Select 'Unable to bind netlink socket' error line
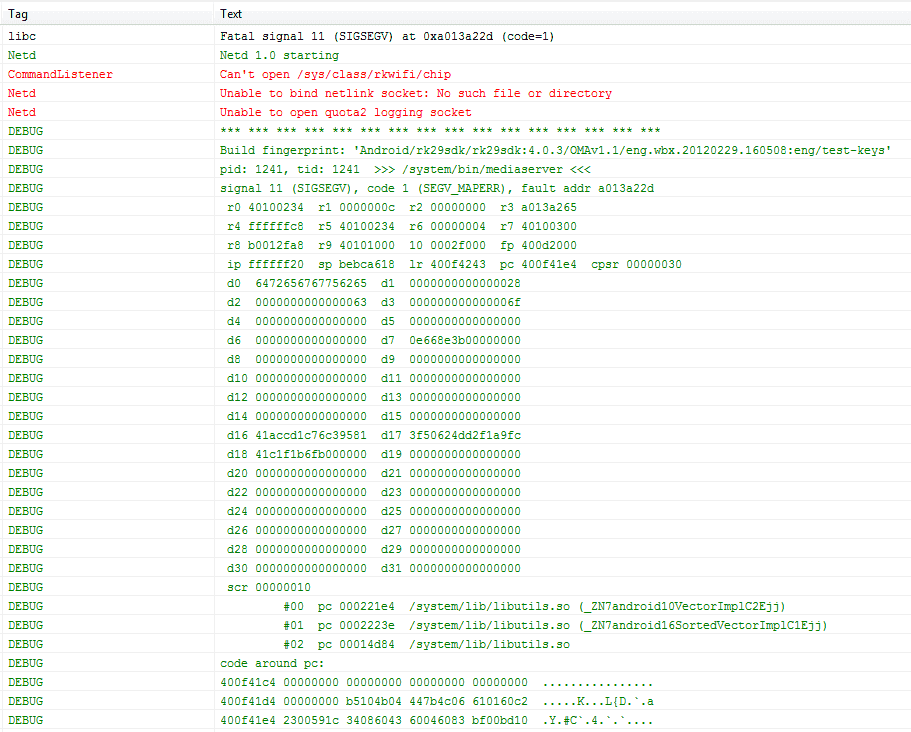This screenshot has width=911, height=732. pos(456,93)
